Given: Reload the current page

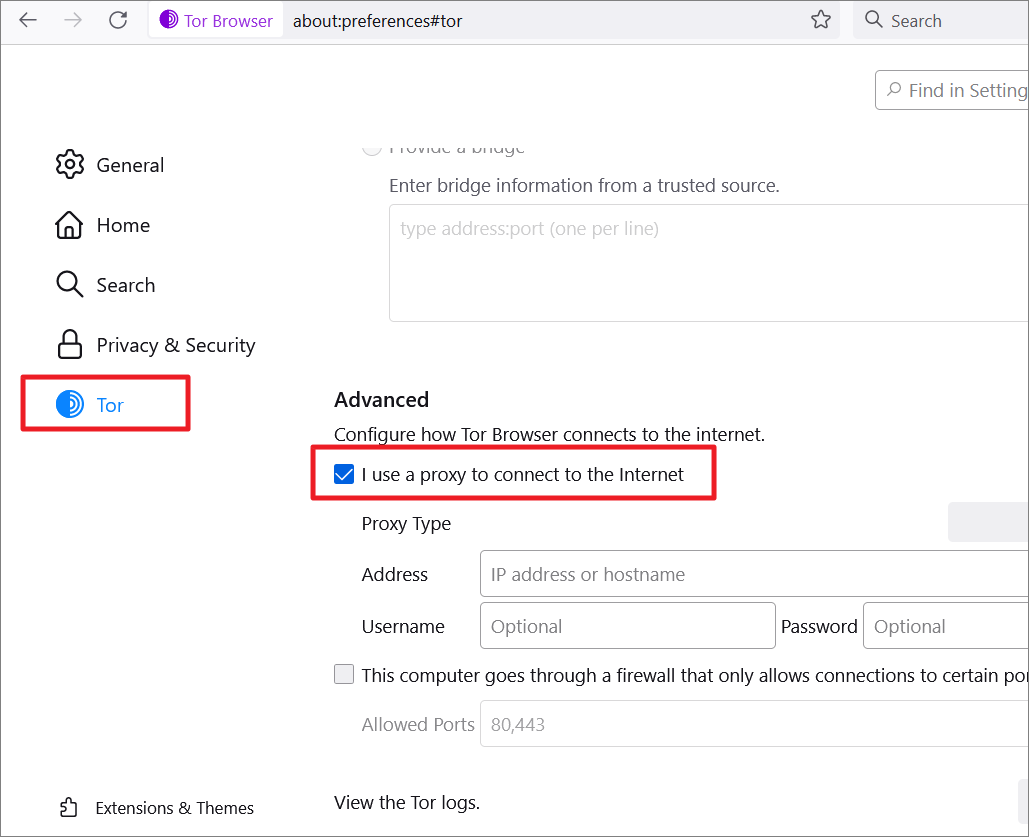Looking at the screenshot, I should [x=118, y=20].
